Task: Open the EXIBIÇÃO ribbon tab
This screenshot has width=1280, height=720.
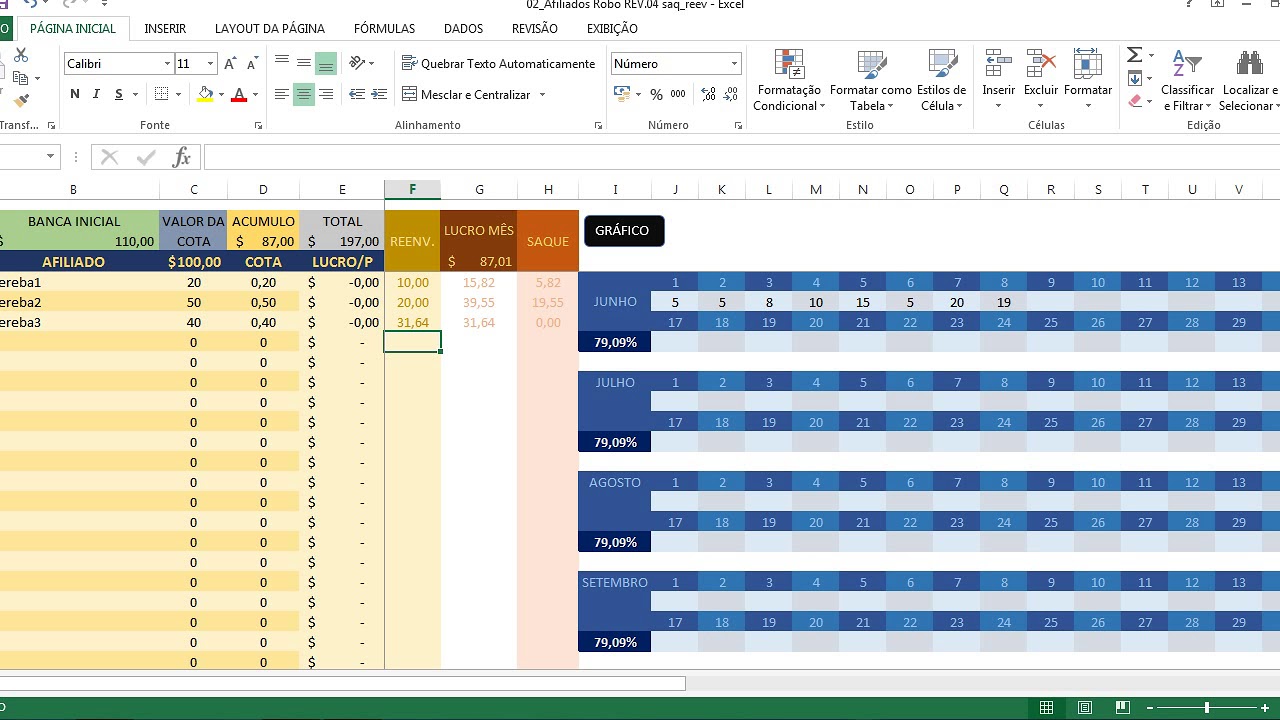Action: 612,29
